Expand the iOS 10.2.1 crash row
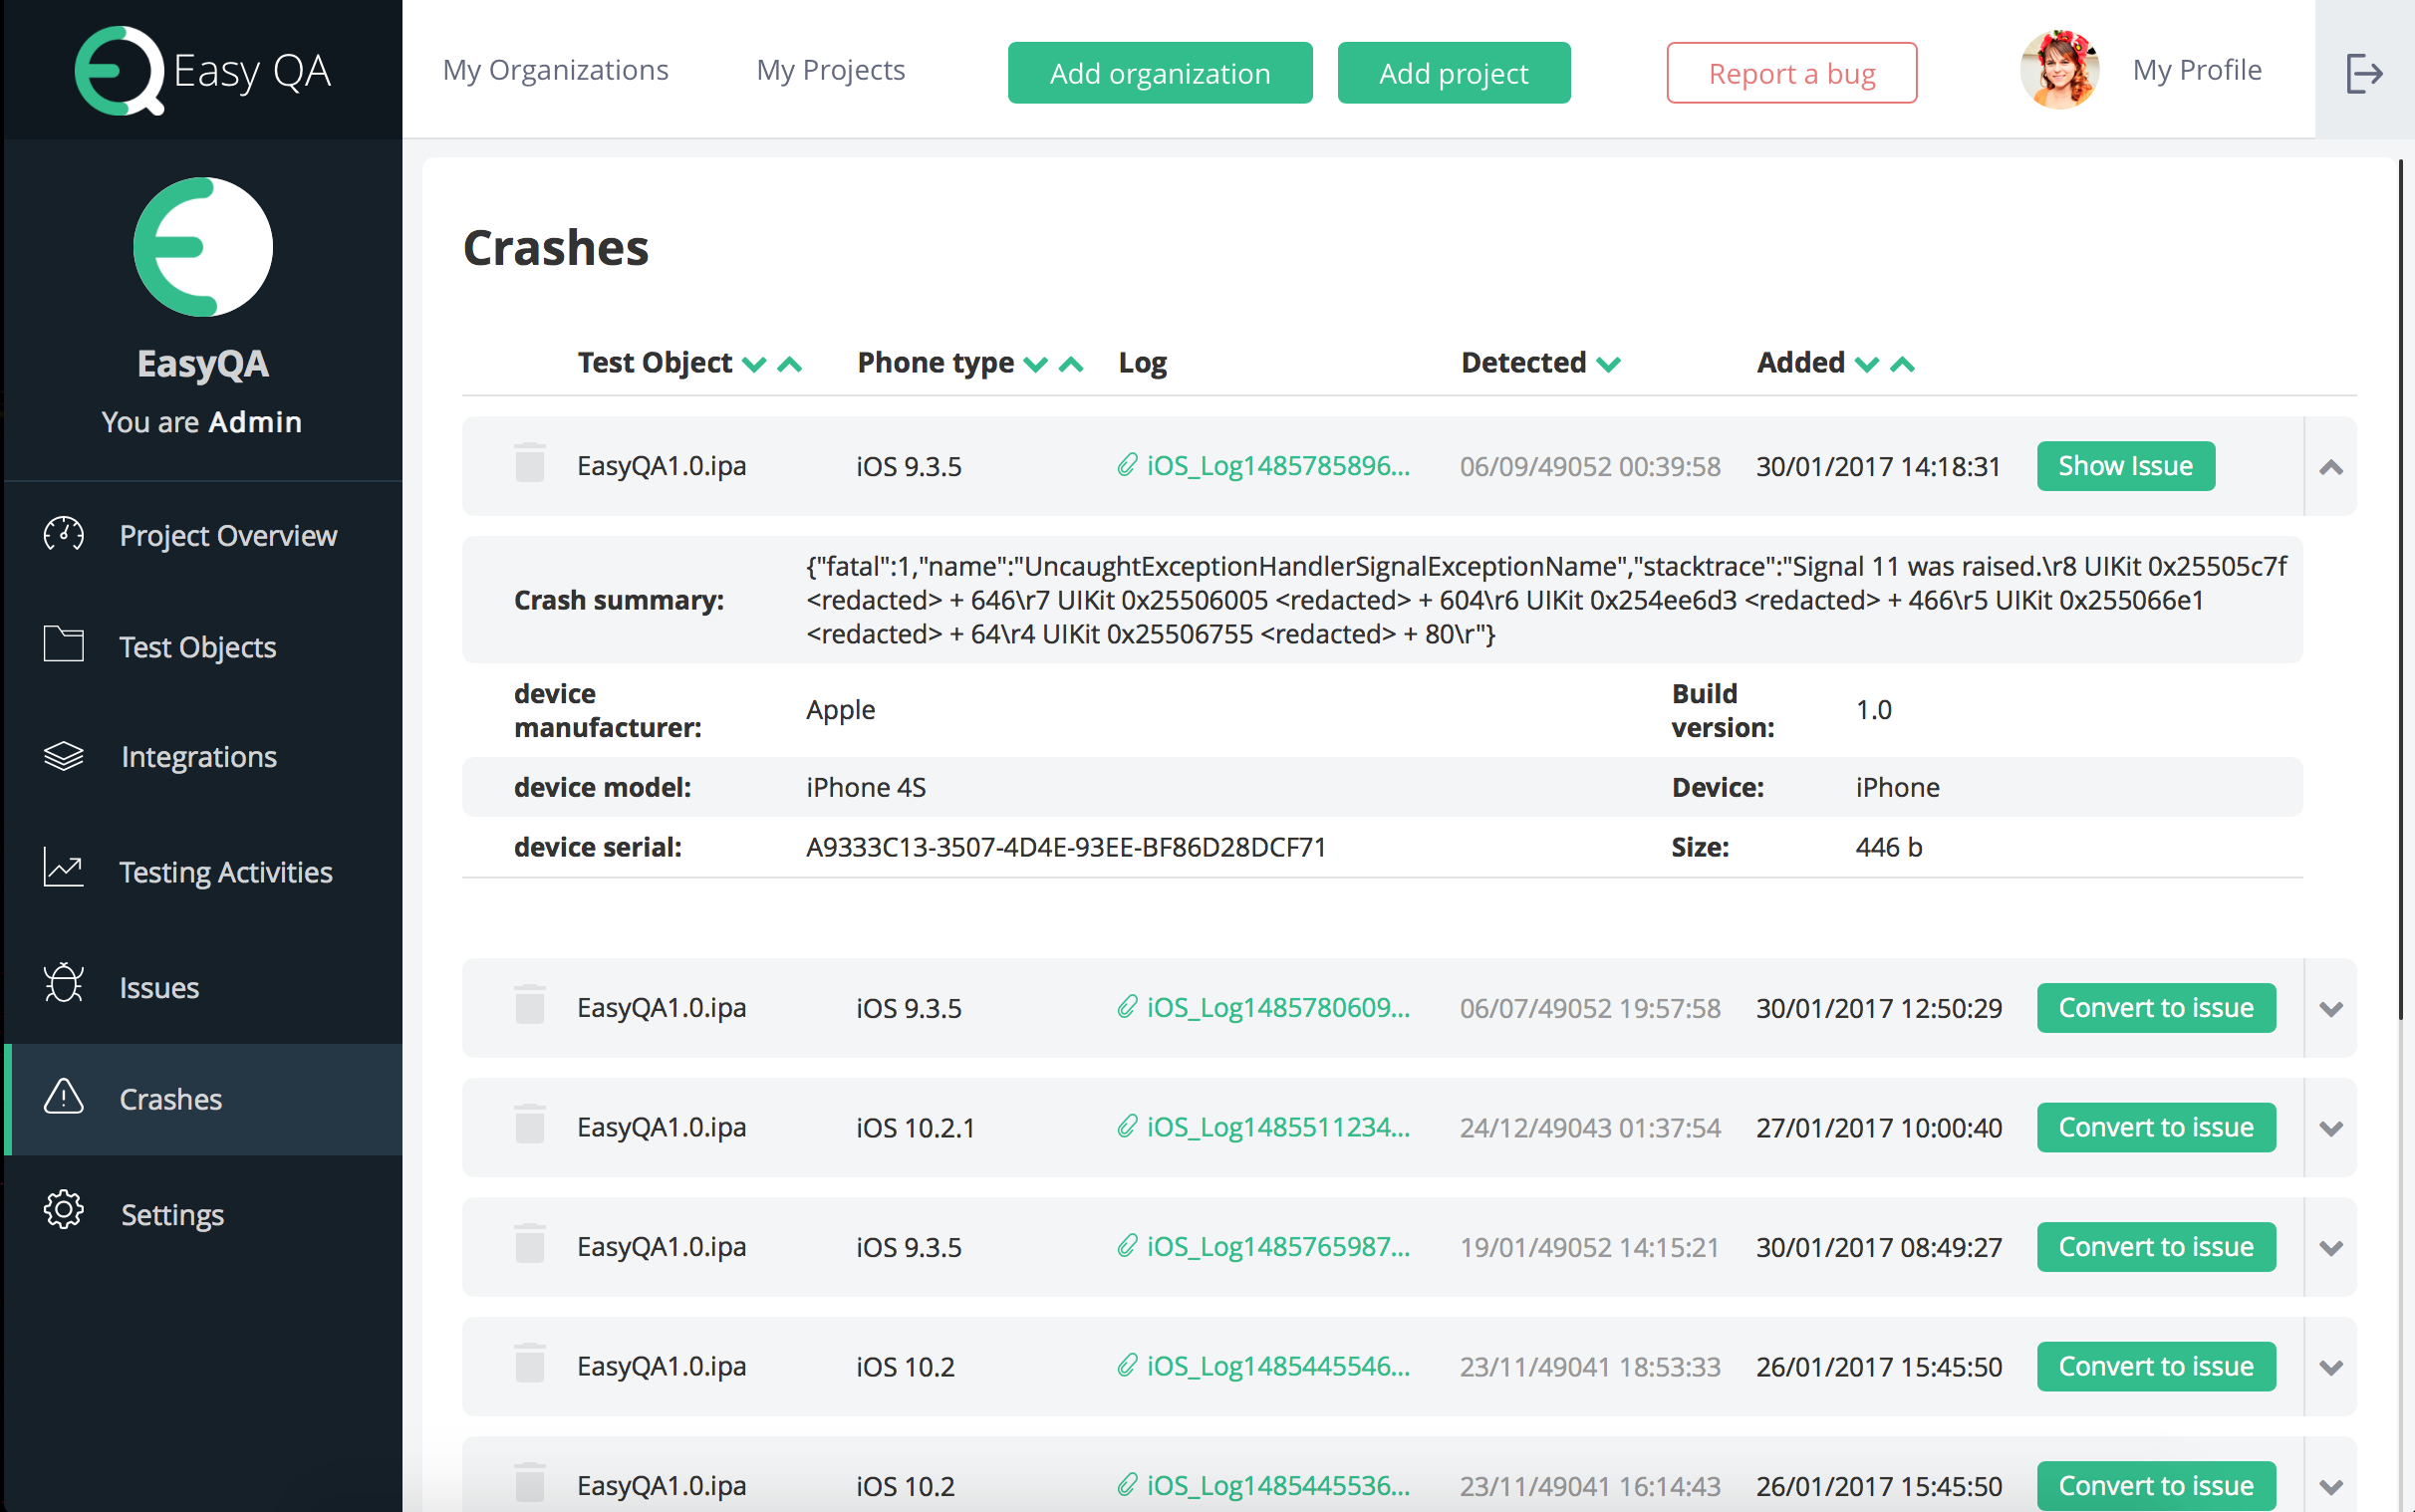This screenshot has height=1512, width=2415. click(x=2331, y=1128)
